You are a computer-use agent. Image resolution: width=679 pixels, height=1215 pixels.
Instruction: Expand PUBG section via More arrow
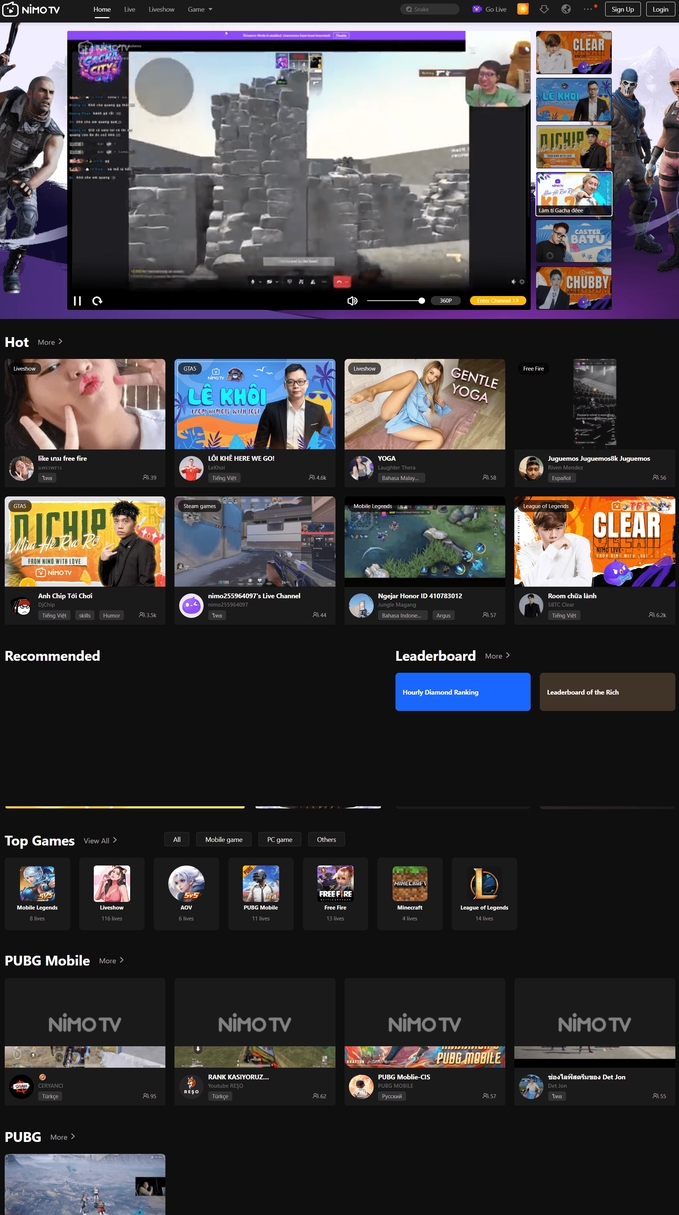pos(63,1137)
